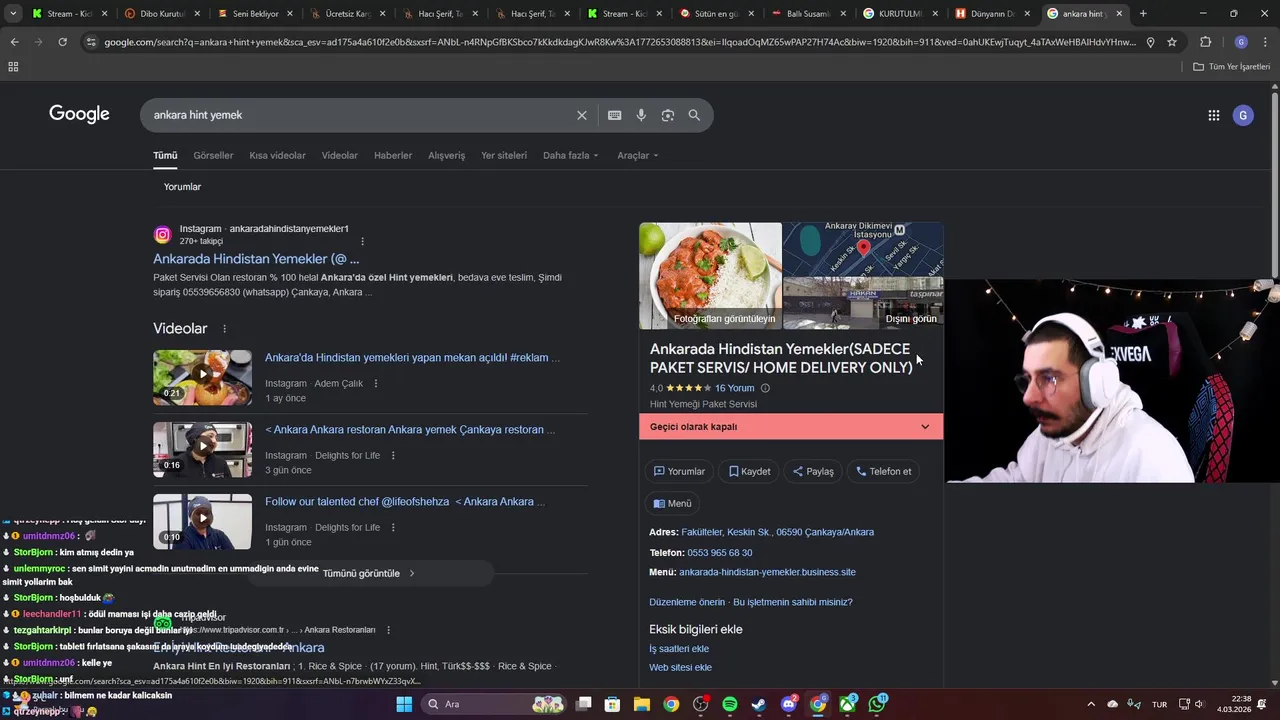
Task: Go back with the browser back arrow
Action: (x=14, y=42)
